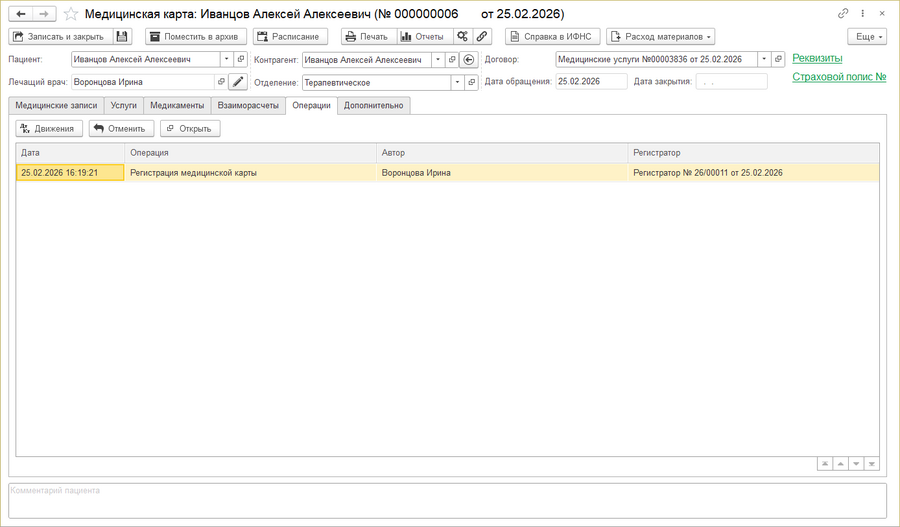This screenshot has width=900, height=527.
Task: Switch to the Взаиморасчеты tab
Action: (x=248, y=106)
